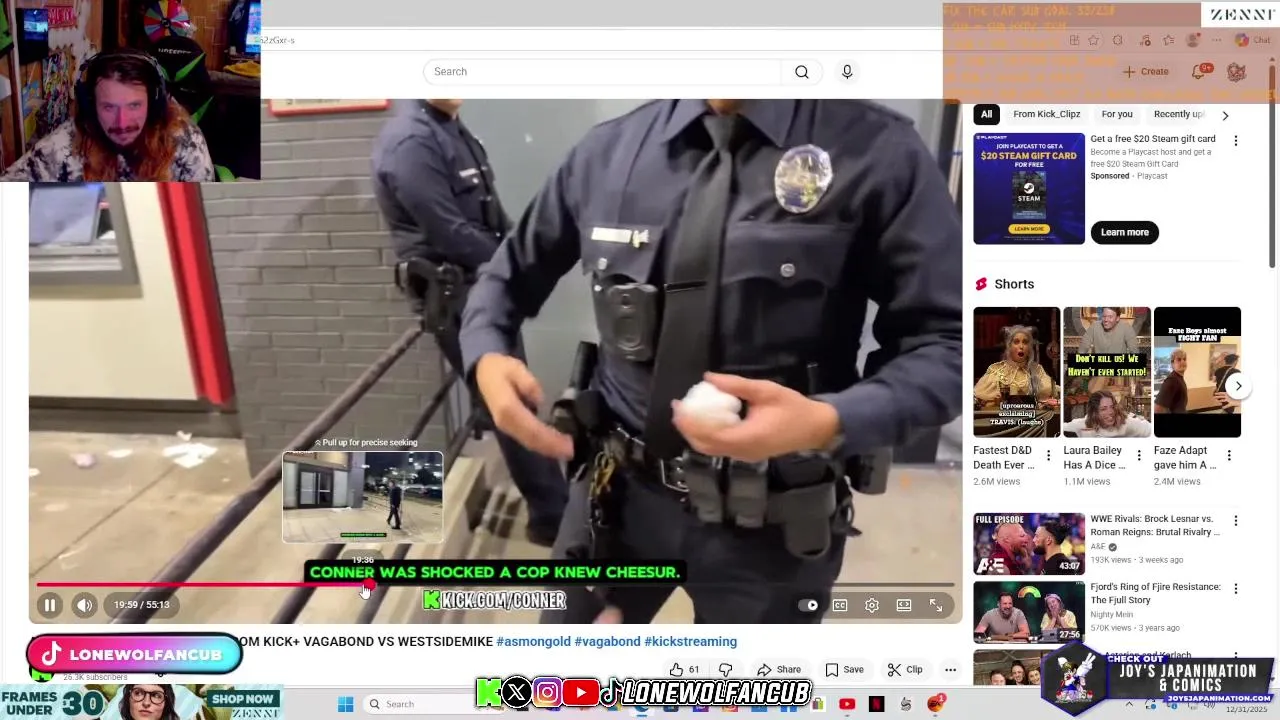This screenshot has width=1280, height=720.
Task: Open browser favorites star icon
Action: coord(1093,40)
